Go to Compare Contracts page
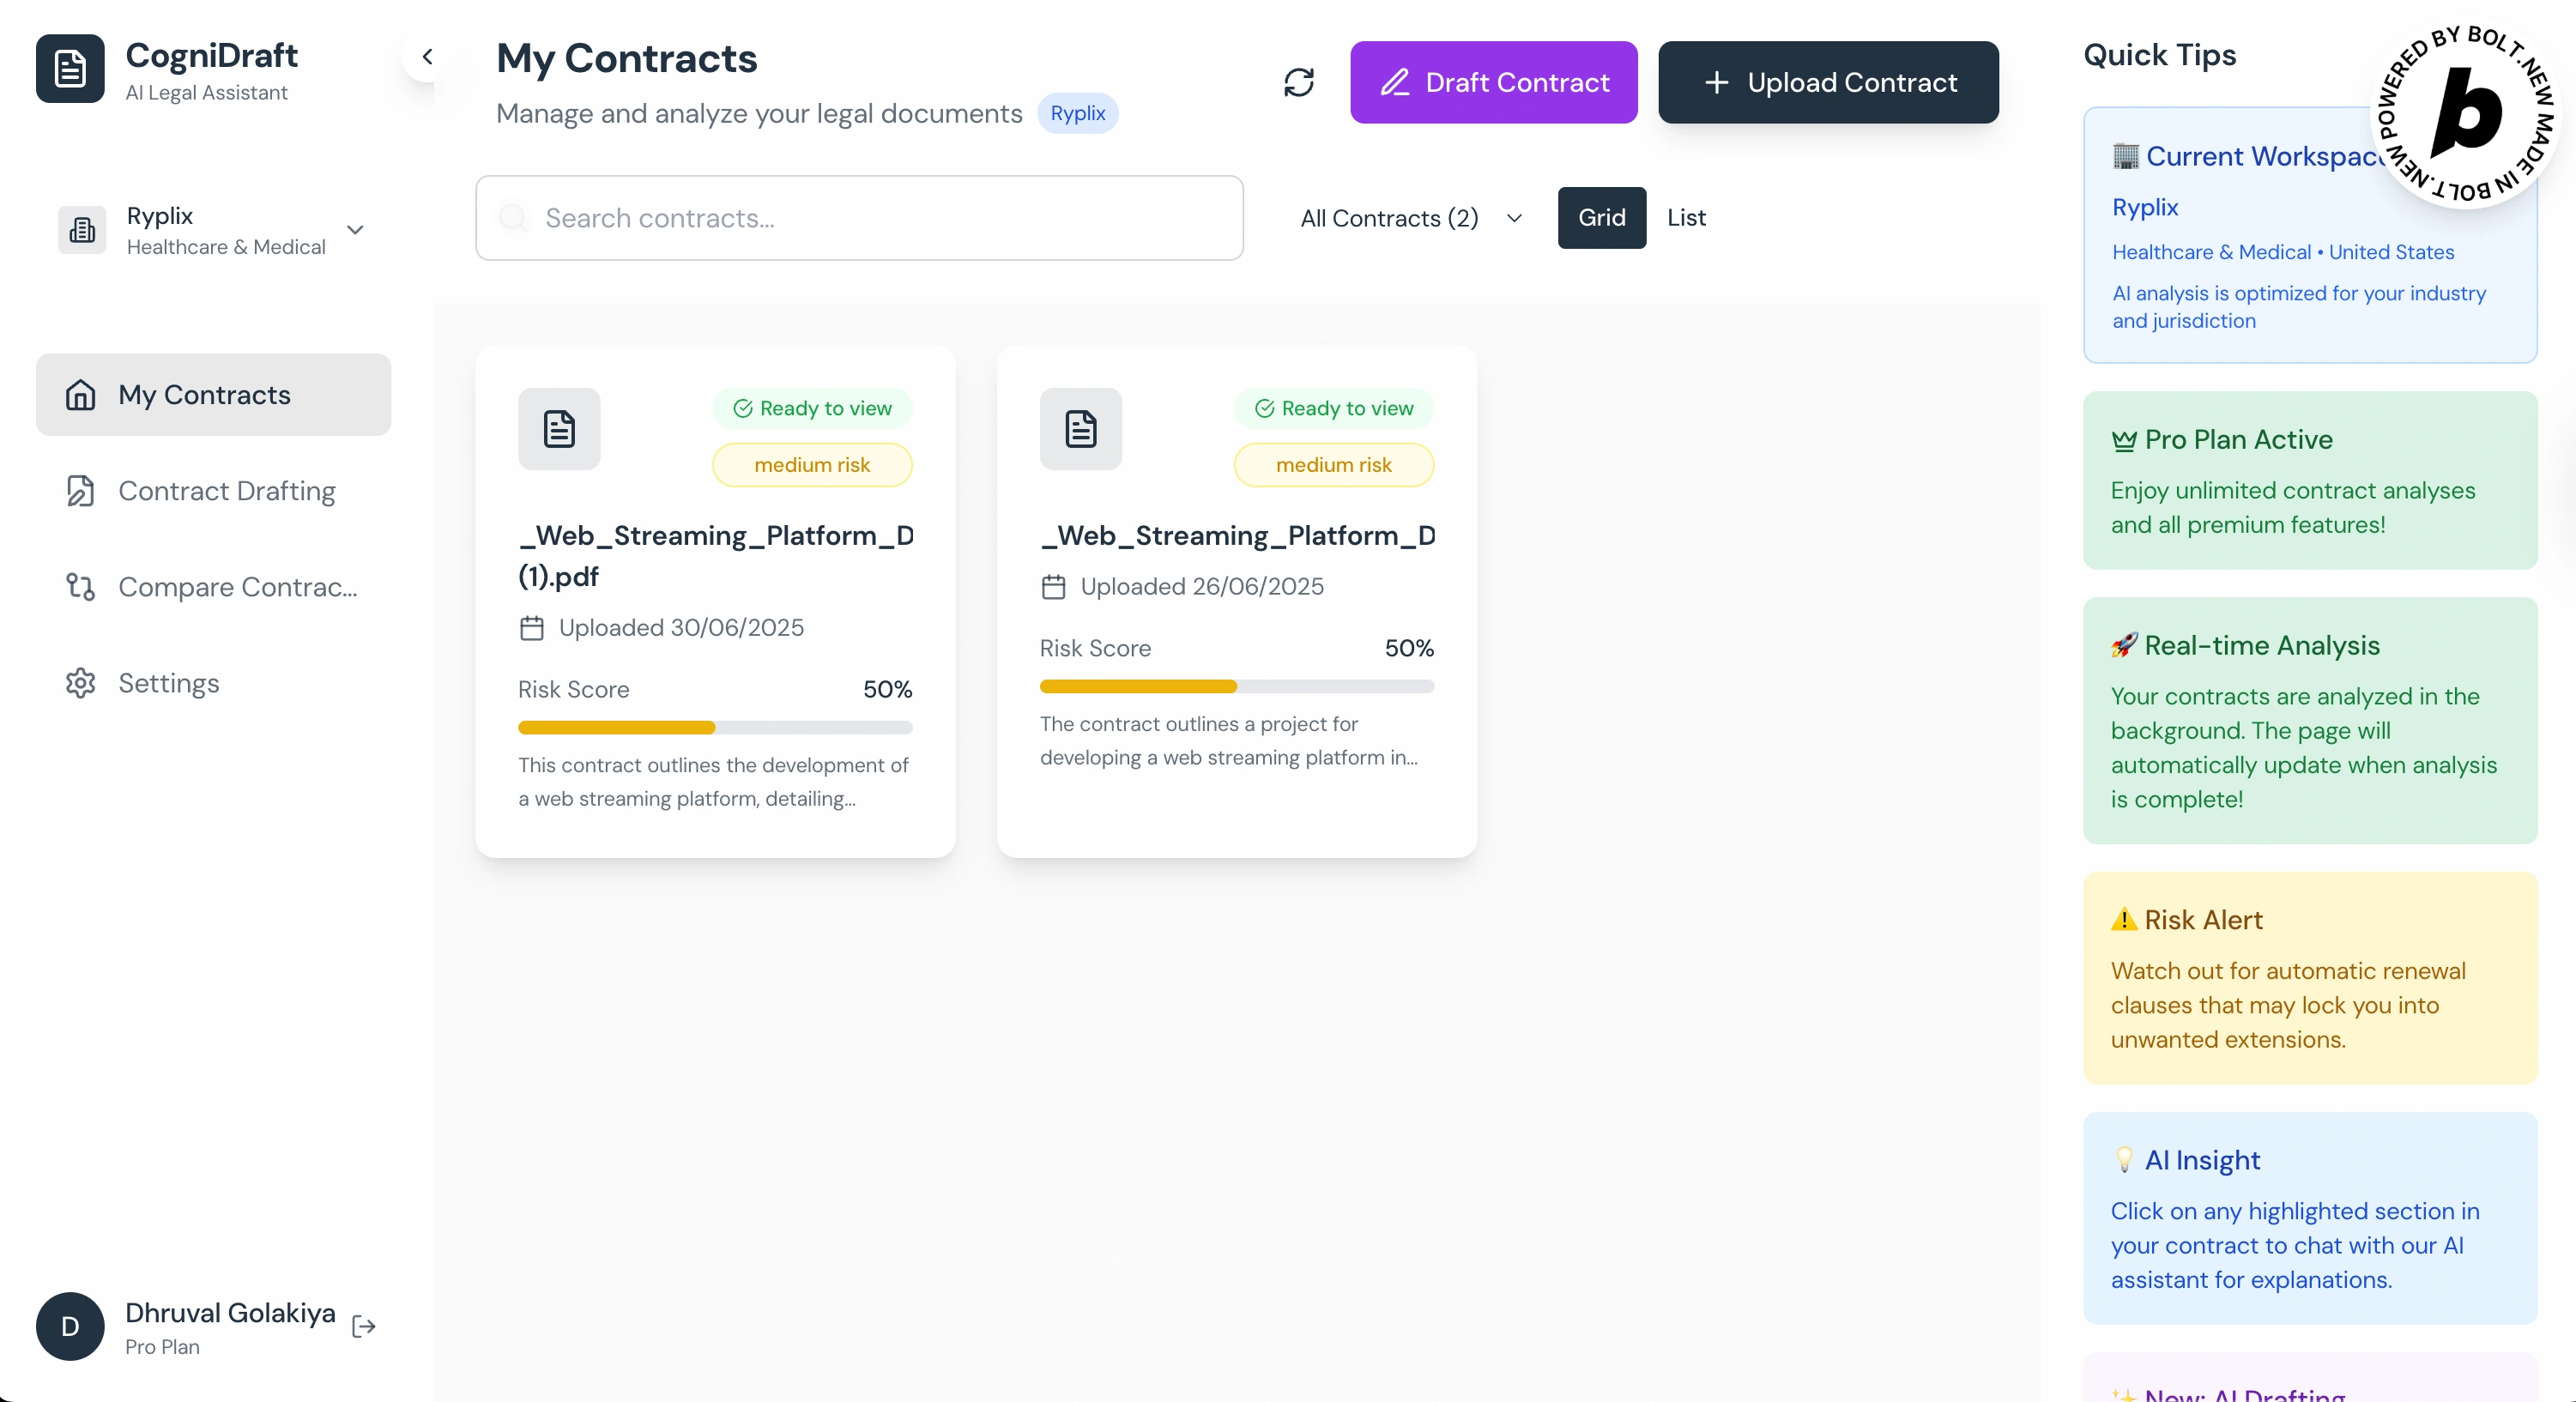The image size is (2576, 1402). tap(236, 587)
